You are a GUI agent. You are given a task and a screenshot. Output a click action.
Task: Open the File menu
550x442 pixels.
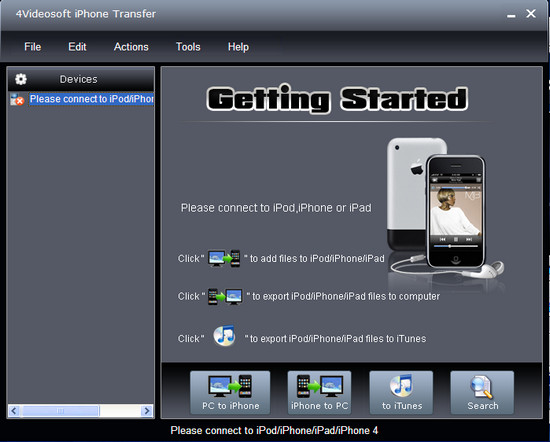tap(33, 47)
